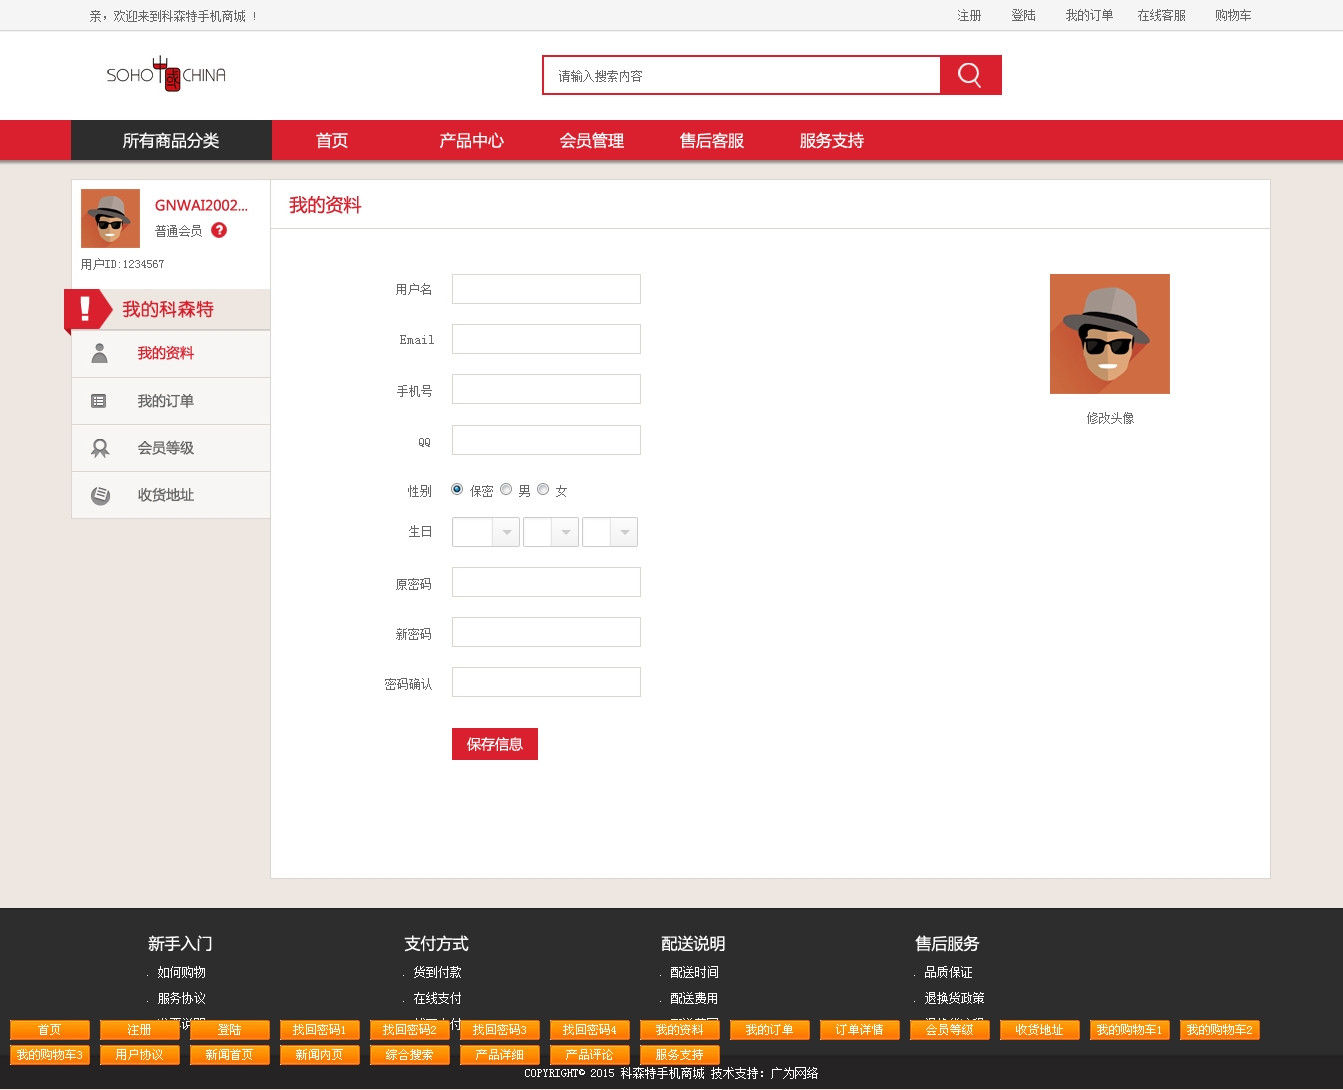Click orange 订单详情 button
Image resolution: width=1343 pixels, height=1090 pixels.
point(860,1030)
